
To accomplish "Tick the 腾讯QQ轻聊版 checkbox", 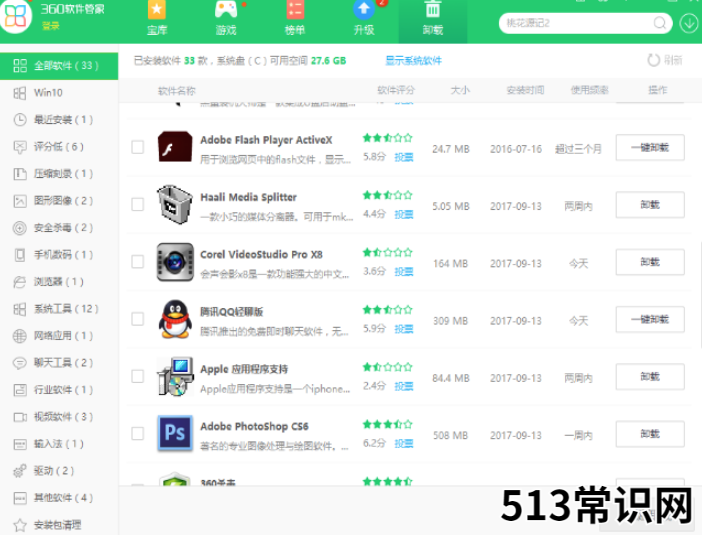I will point(137,319).
